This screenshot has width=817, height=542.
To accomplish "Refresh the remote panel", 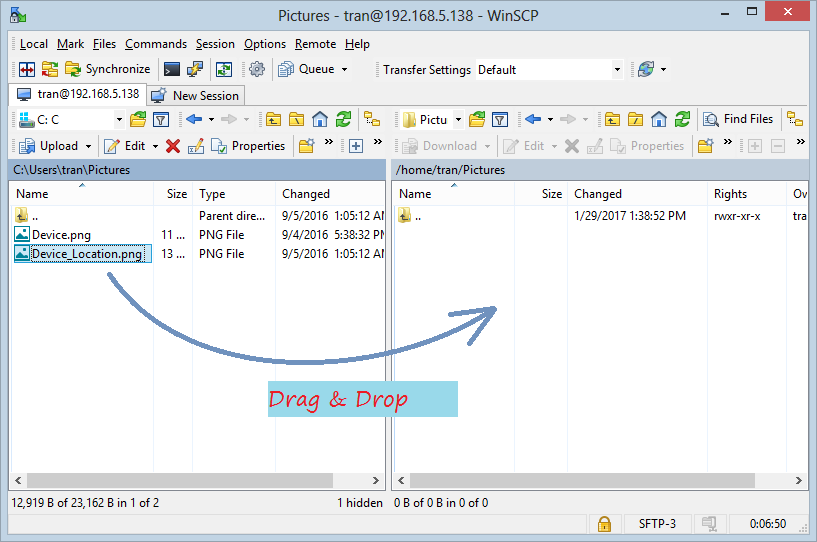I will (683, 120).
